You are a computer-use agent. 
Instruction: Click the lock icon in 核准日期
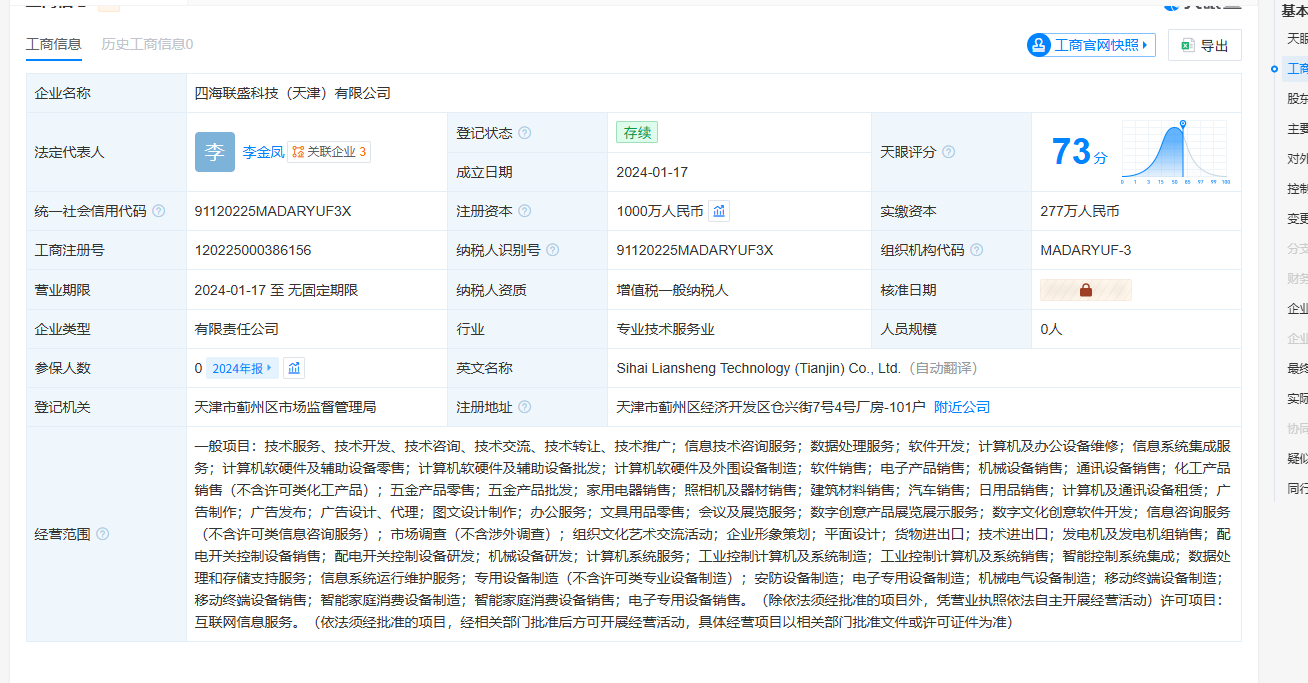click(1085, 290)
